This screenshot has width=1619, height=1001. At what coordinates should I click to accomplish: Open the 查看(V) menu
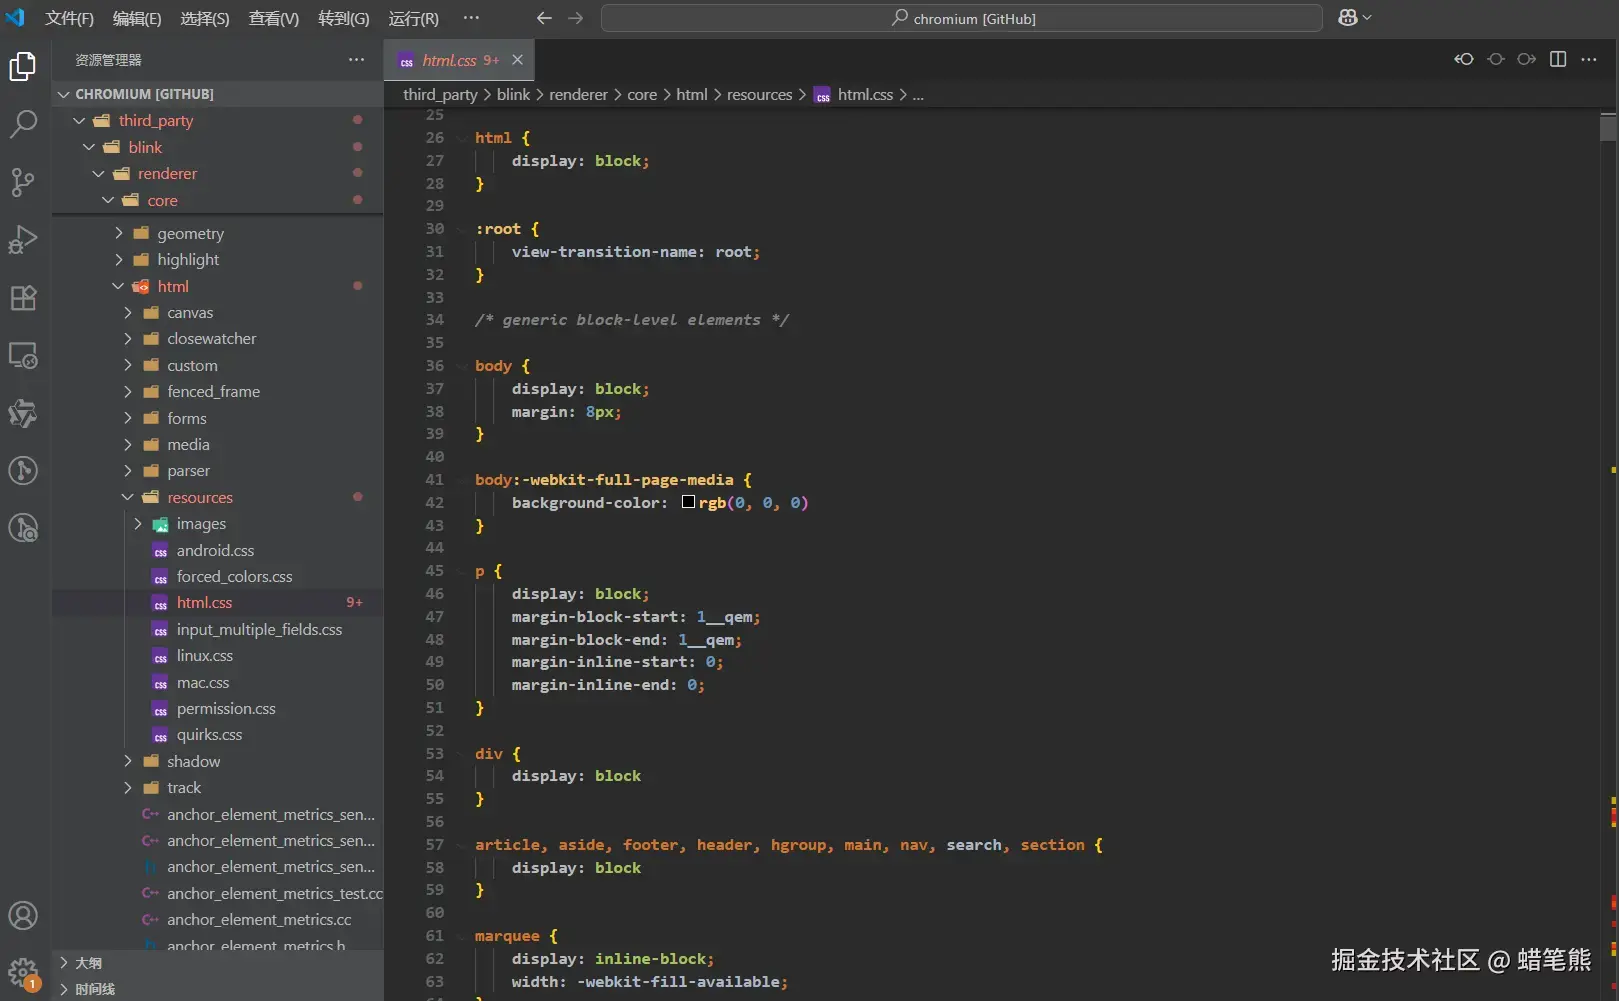[x=273, y=18]
